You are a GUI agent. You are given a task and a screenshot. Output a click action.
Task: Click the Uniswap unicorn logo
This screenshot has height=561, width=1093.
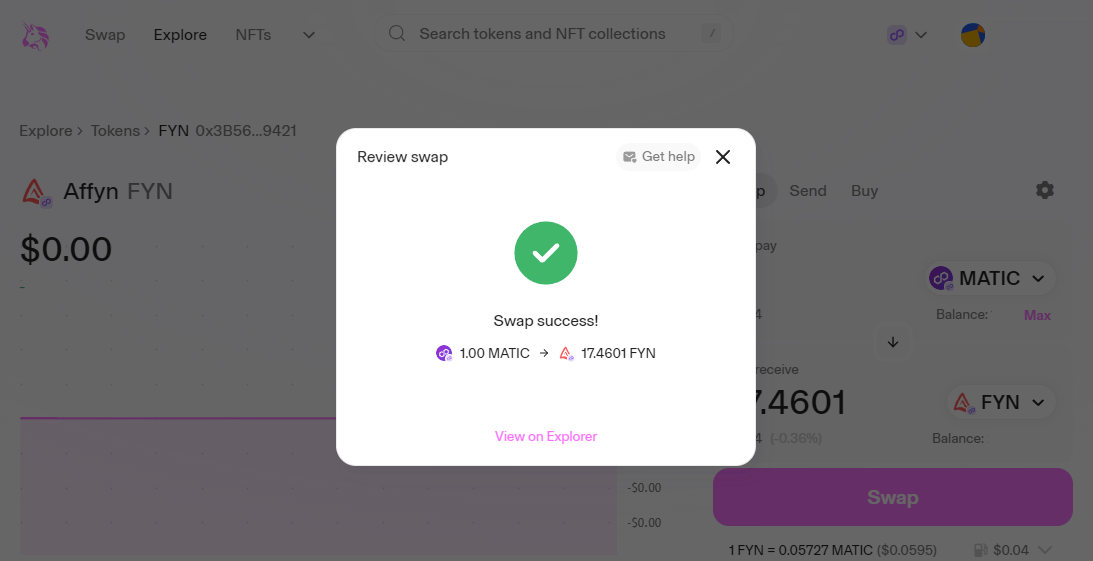(x=36, y=35)
